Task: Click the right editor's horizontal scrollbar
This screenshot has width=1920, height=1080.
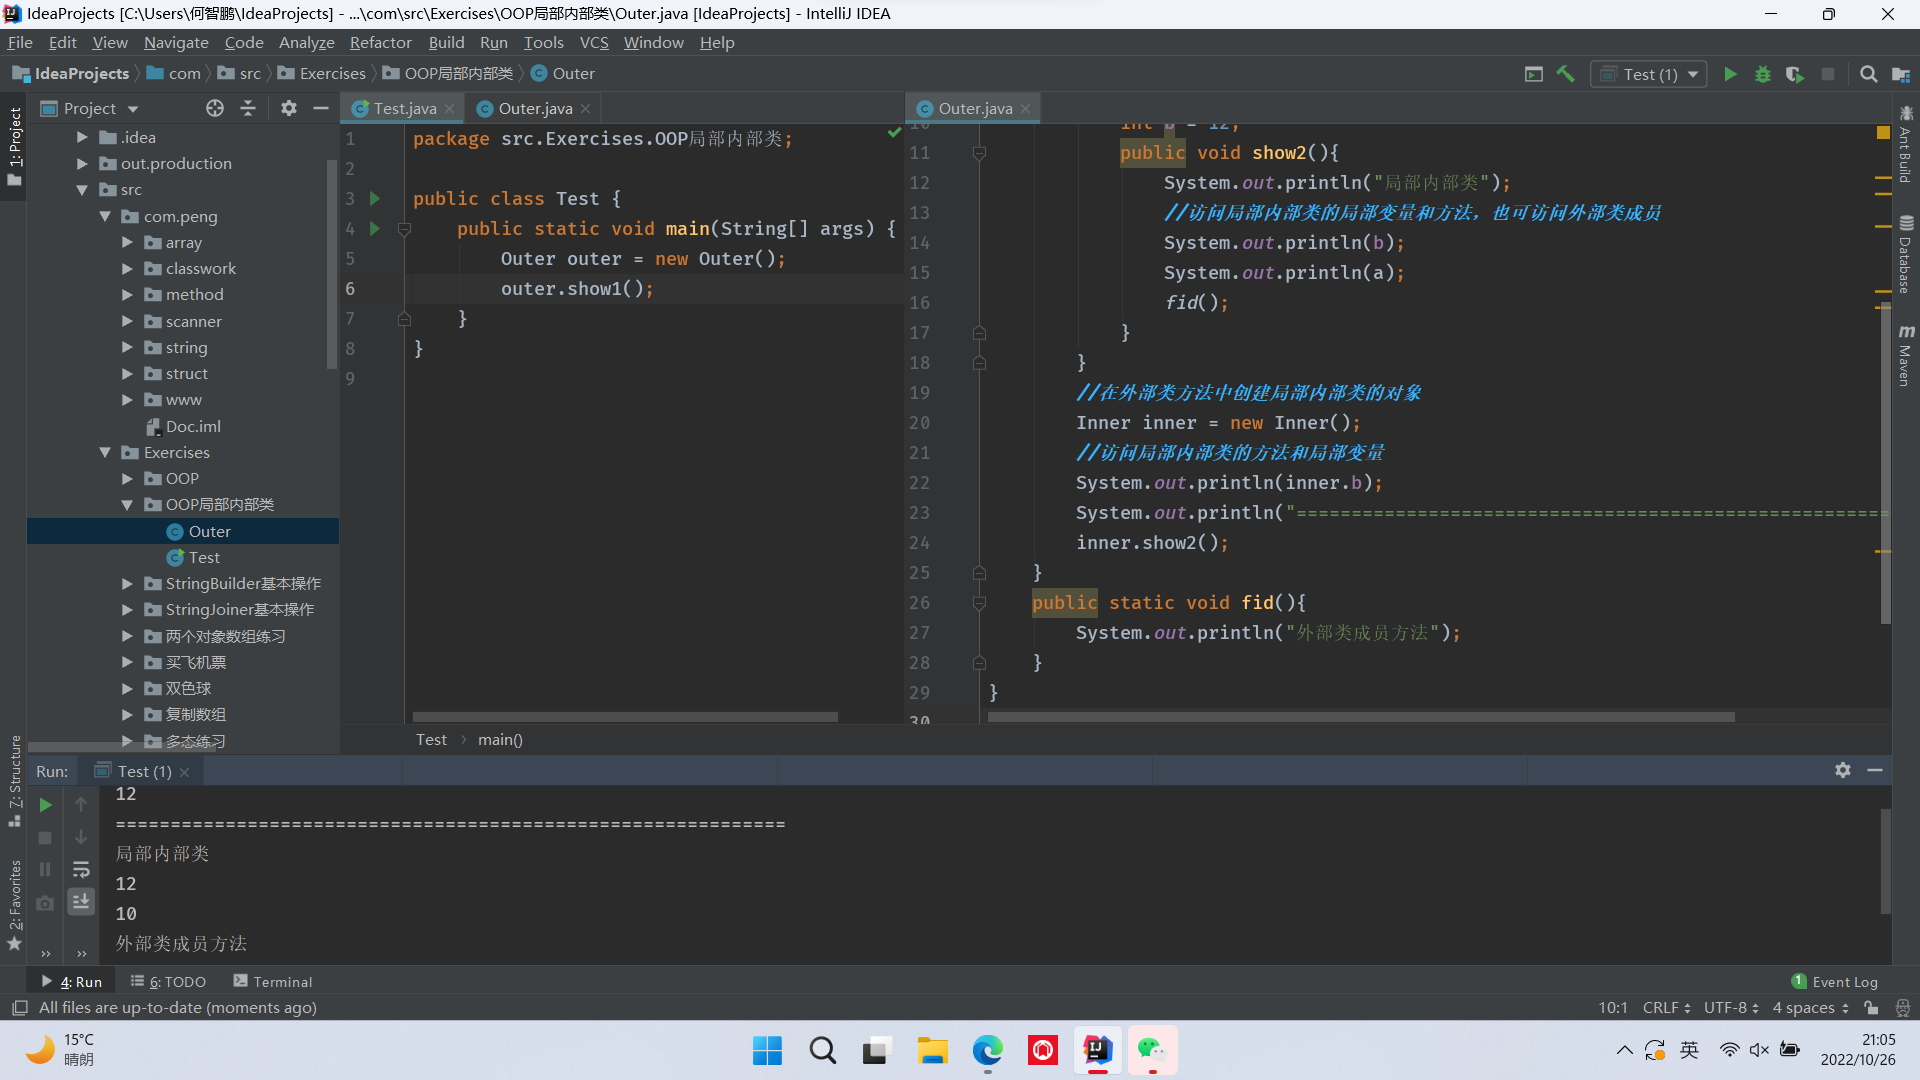Action: point(1360,717)
